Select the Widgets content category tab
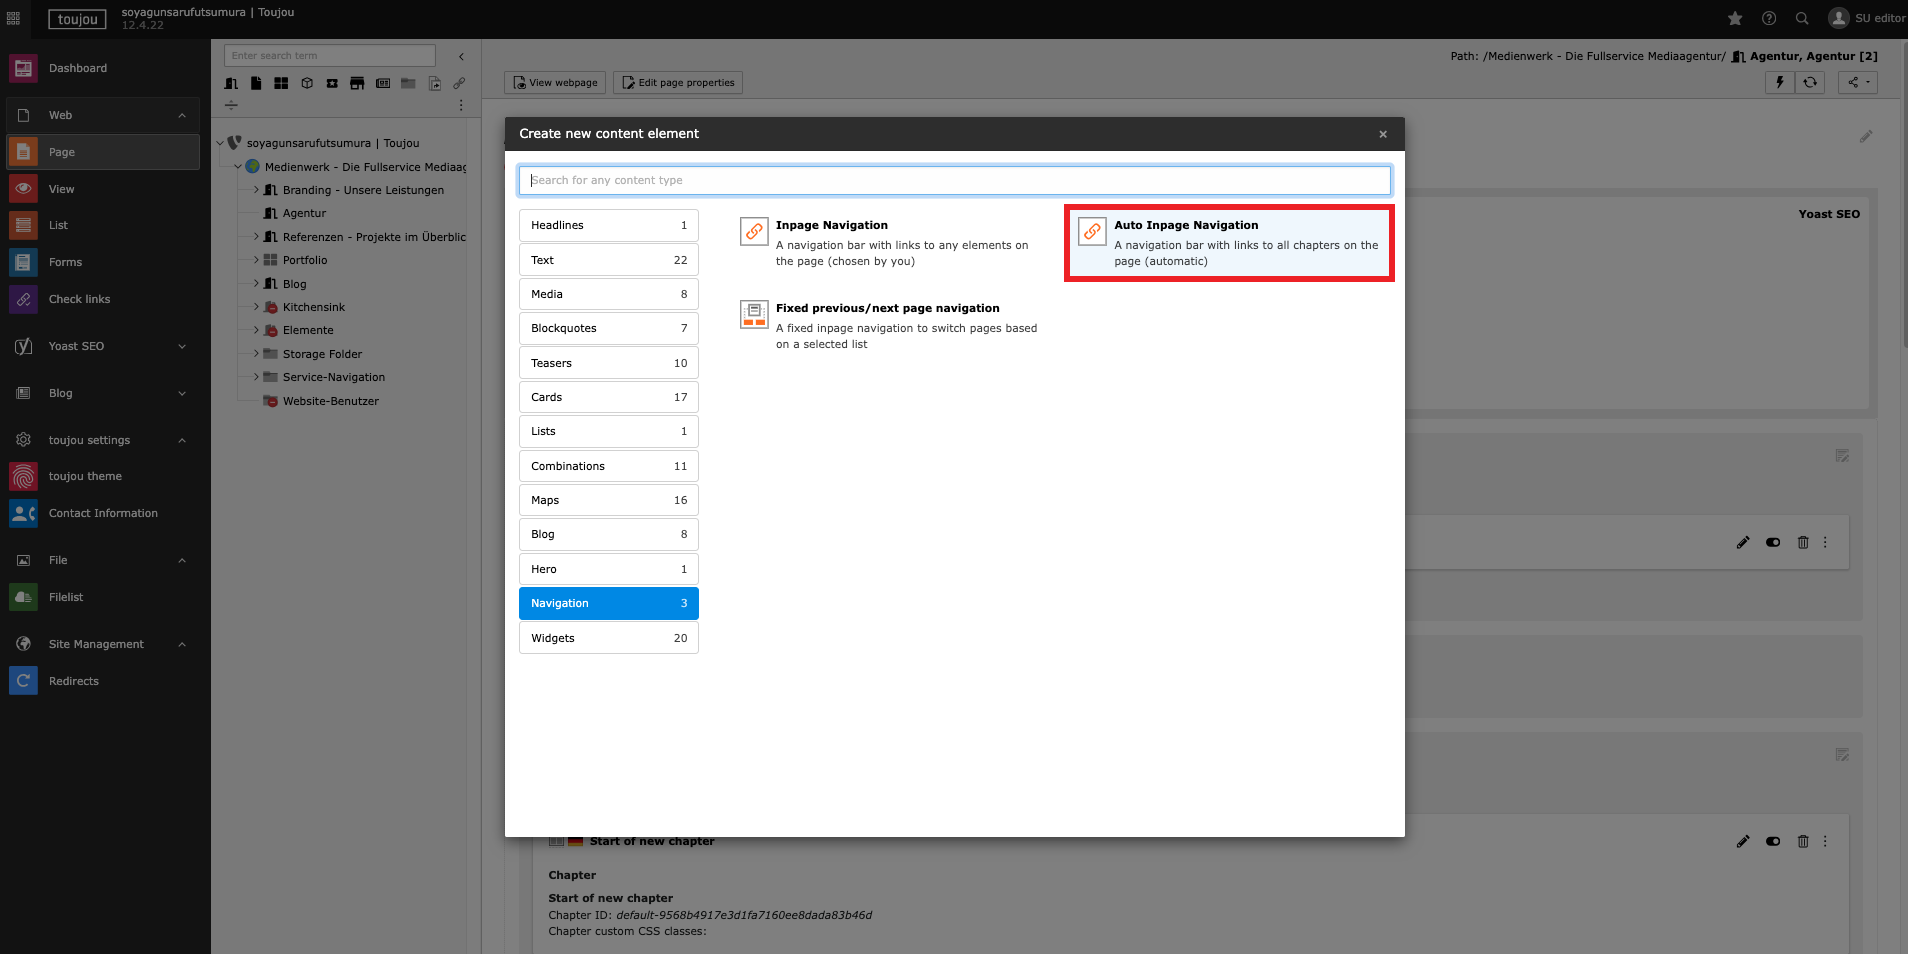The width and height of the screenshot is (1908, 954). coord(608,638)
